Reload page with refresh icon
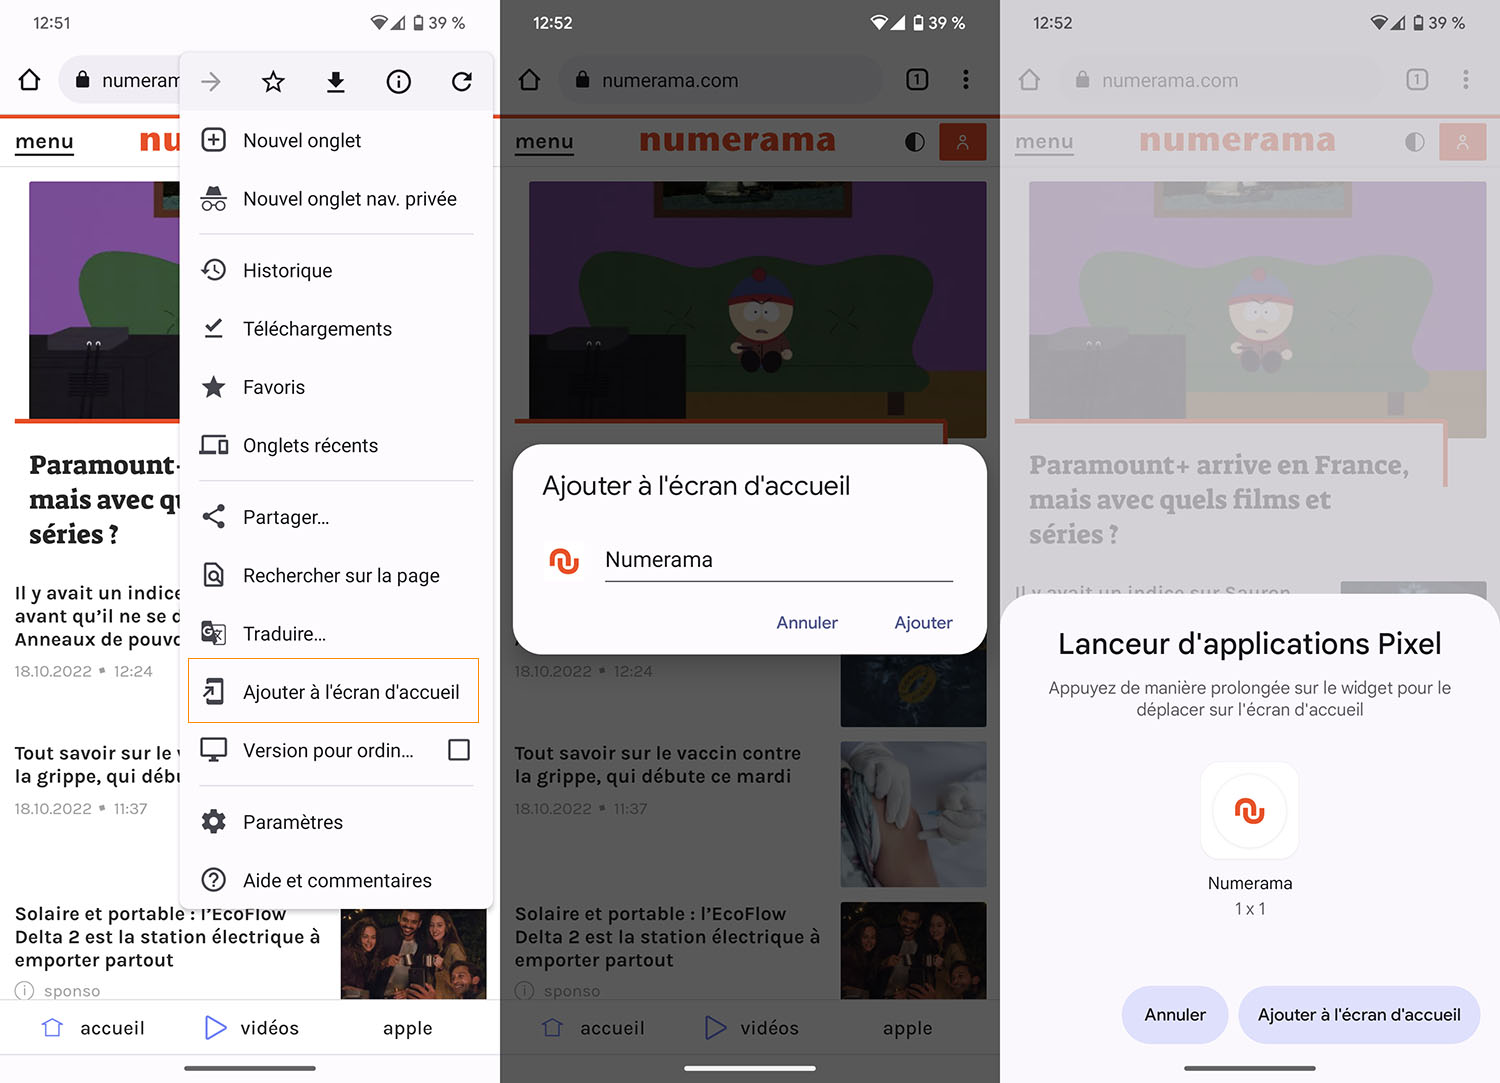1500x1083 pixels. [461, 82]
